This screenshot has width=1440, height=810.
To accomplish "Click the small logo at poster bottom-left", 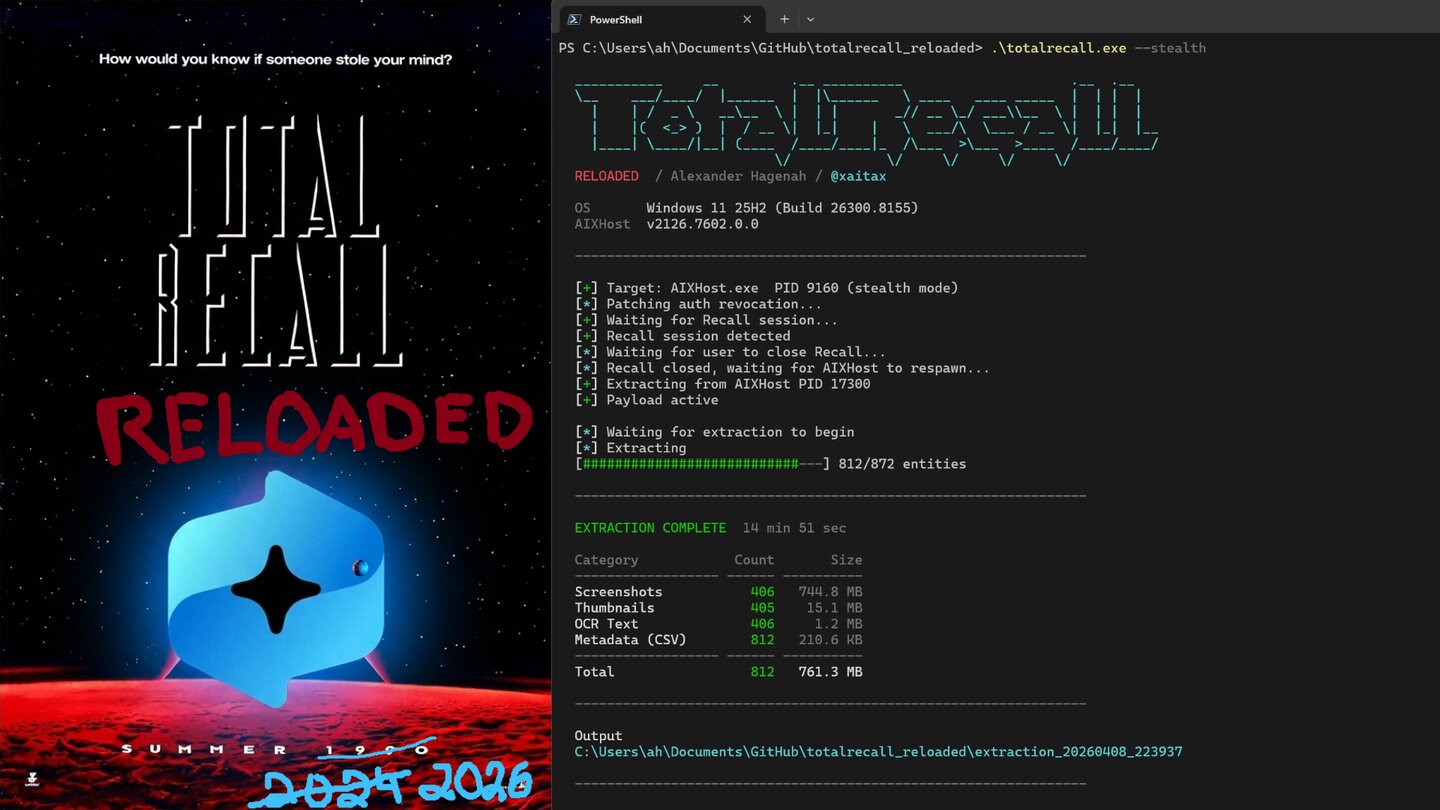I will tap(32, 777).
